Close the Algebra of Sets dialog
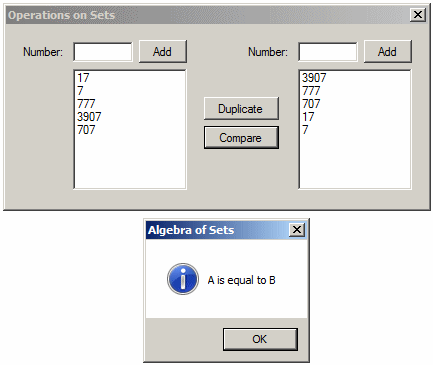Screen dimensions: 433x365 [297, 230]
